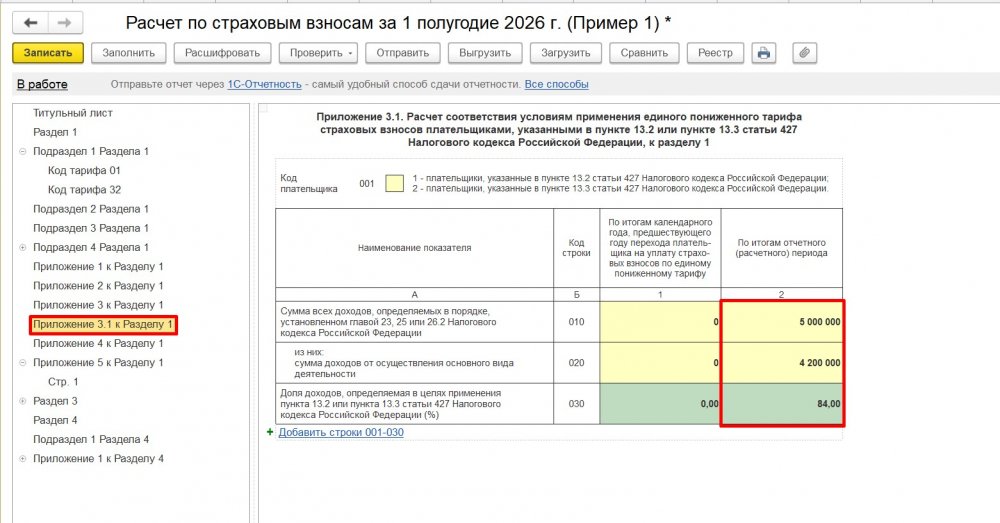Select Подраздел 4 Раздела 1 item
Image resolution: width=1000 pixels, height=523 pixels.
(x=91, y=247)
